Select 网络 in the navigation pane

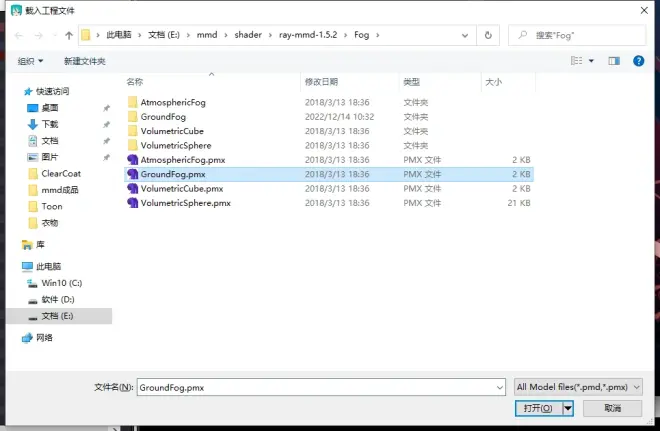click(x=44, y=338)
